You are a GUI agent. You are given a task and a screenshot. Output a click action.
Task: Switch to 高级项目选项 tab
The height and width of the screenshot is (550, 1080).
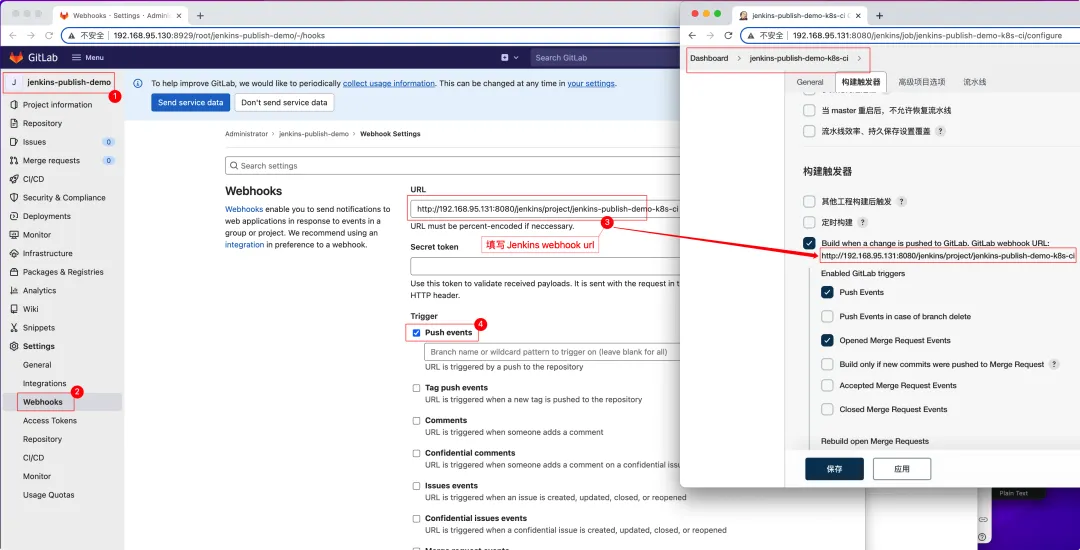[x=922, y=82]
